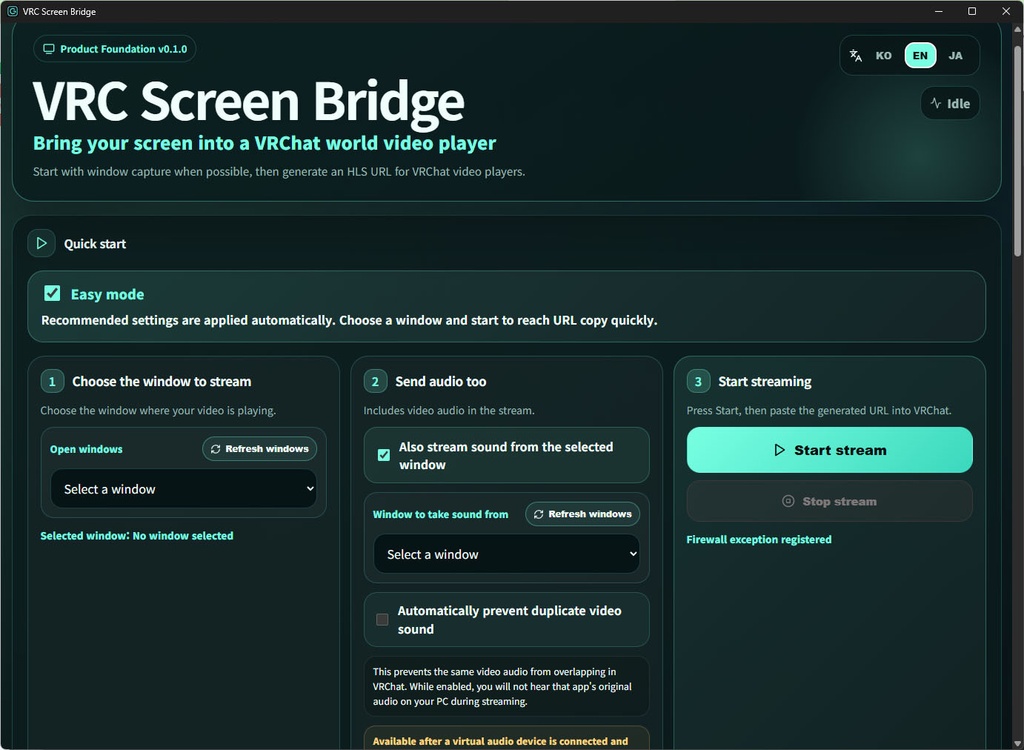Click Choose the window to stream heading
This screenshot has width=1024, height=750.
tap(161, 382)
